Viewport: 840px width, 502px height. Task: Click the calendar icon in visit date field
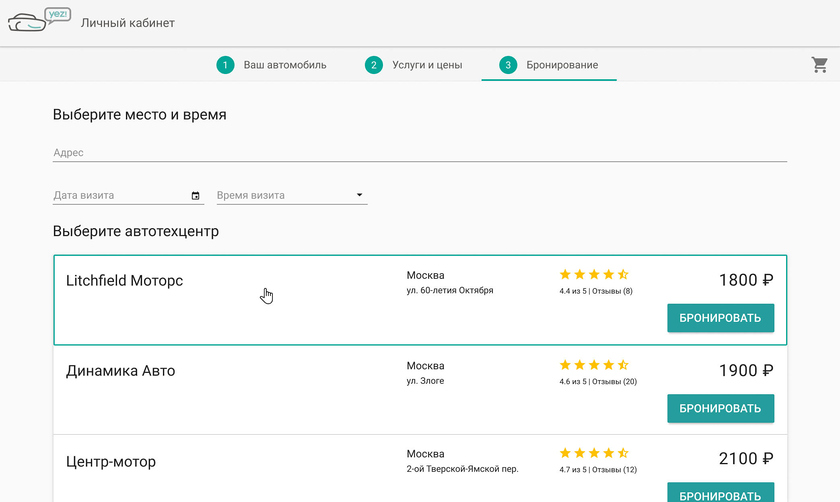[195, 196]
